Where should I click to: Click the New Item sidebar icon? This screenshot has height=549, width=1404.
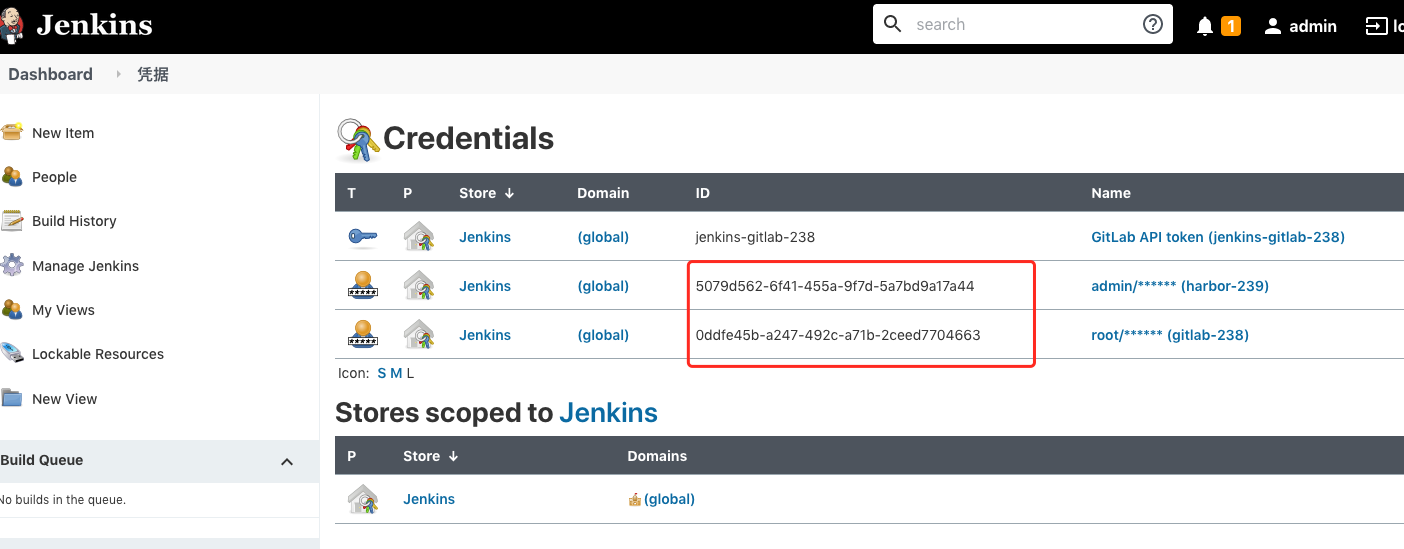[x=12, y=132]
